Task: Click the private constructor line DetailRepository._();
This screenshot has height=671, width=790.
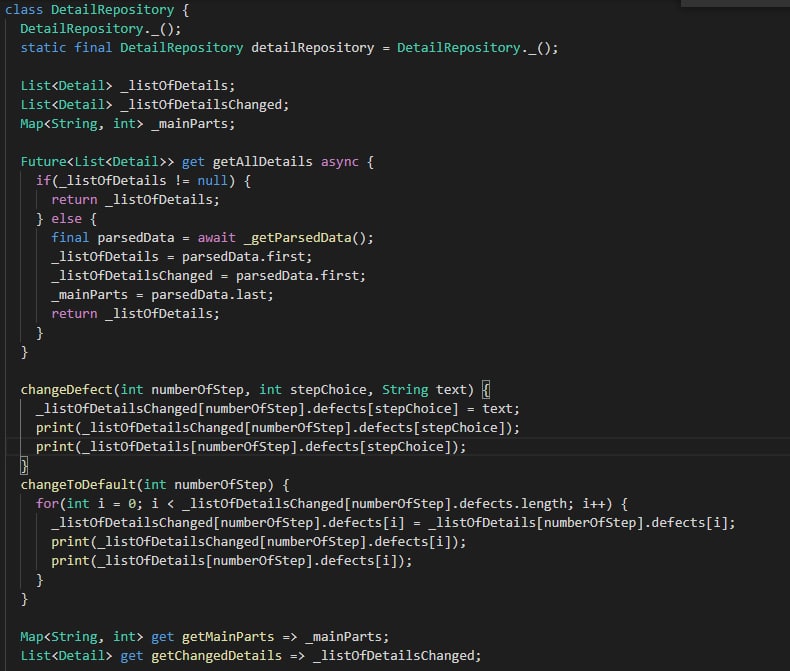Action: tap(100, 29)
